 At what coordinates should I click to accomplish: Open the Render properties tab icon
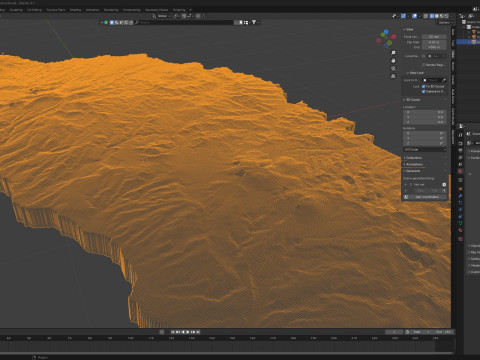click(460, 143)
